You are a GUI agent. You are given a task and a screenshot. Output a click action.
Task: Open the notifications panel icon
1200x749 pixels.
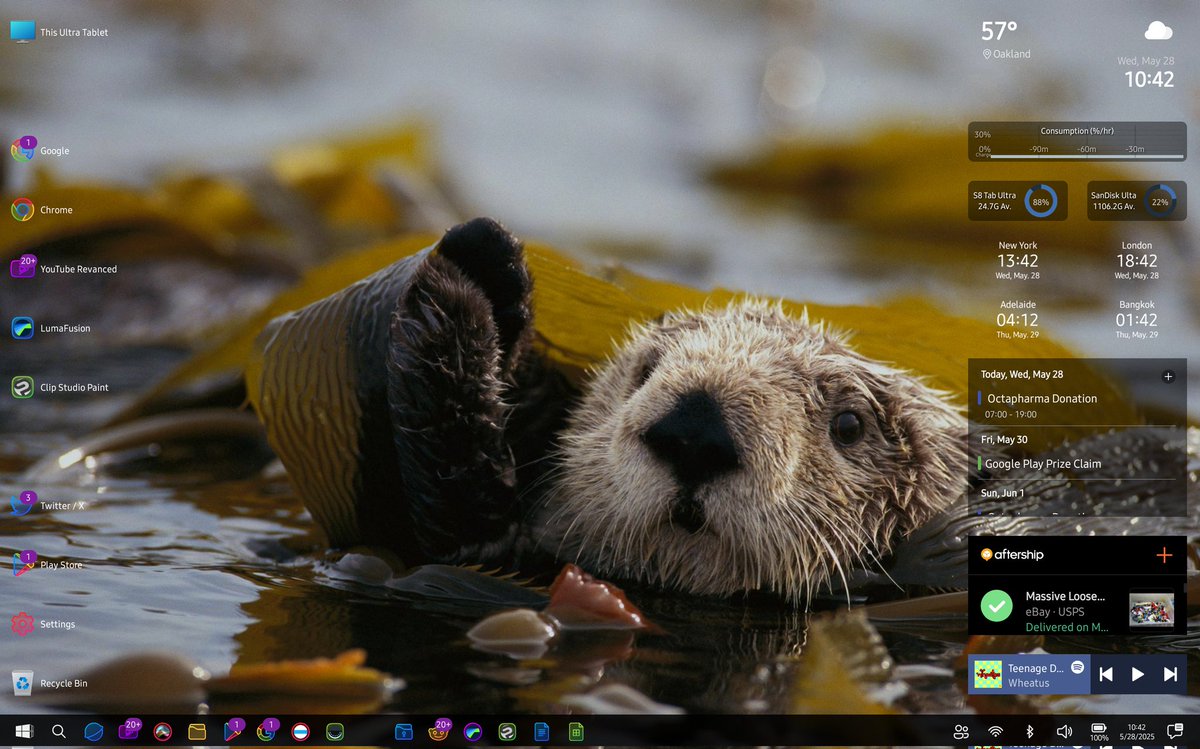[x=1175, y=732]
